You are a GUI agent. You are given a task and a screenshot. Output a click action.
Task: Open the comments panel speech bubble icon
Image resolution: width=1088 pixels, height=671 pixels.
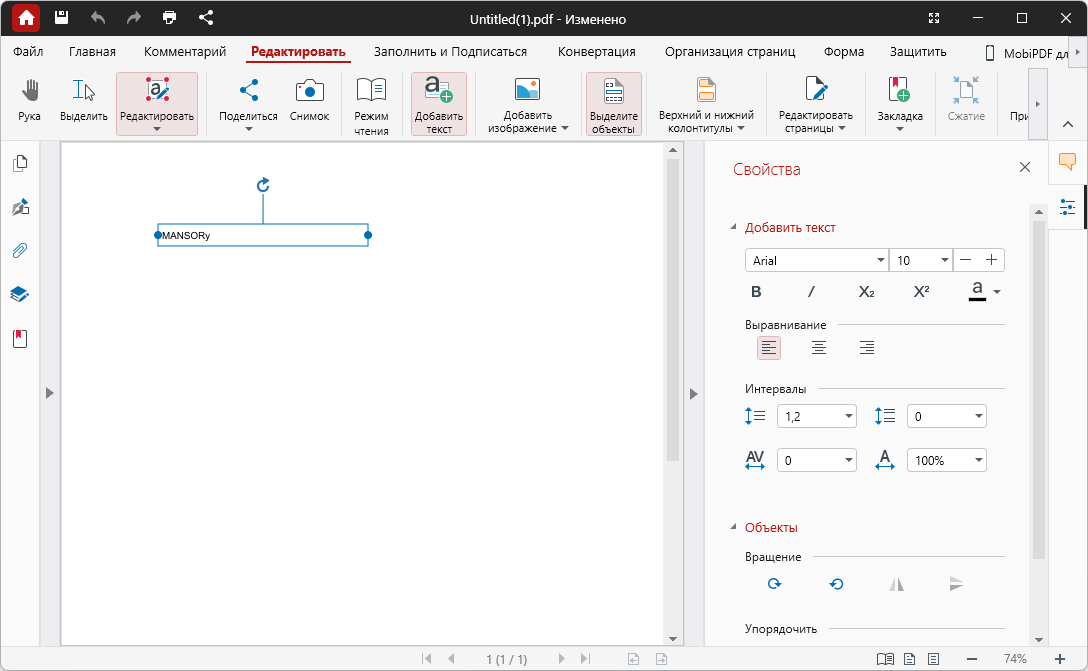pyautogui.click(x=1067, y=162)
